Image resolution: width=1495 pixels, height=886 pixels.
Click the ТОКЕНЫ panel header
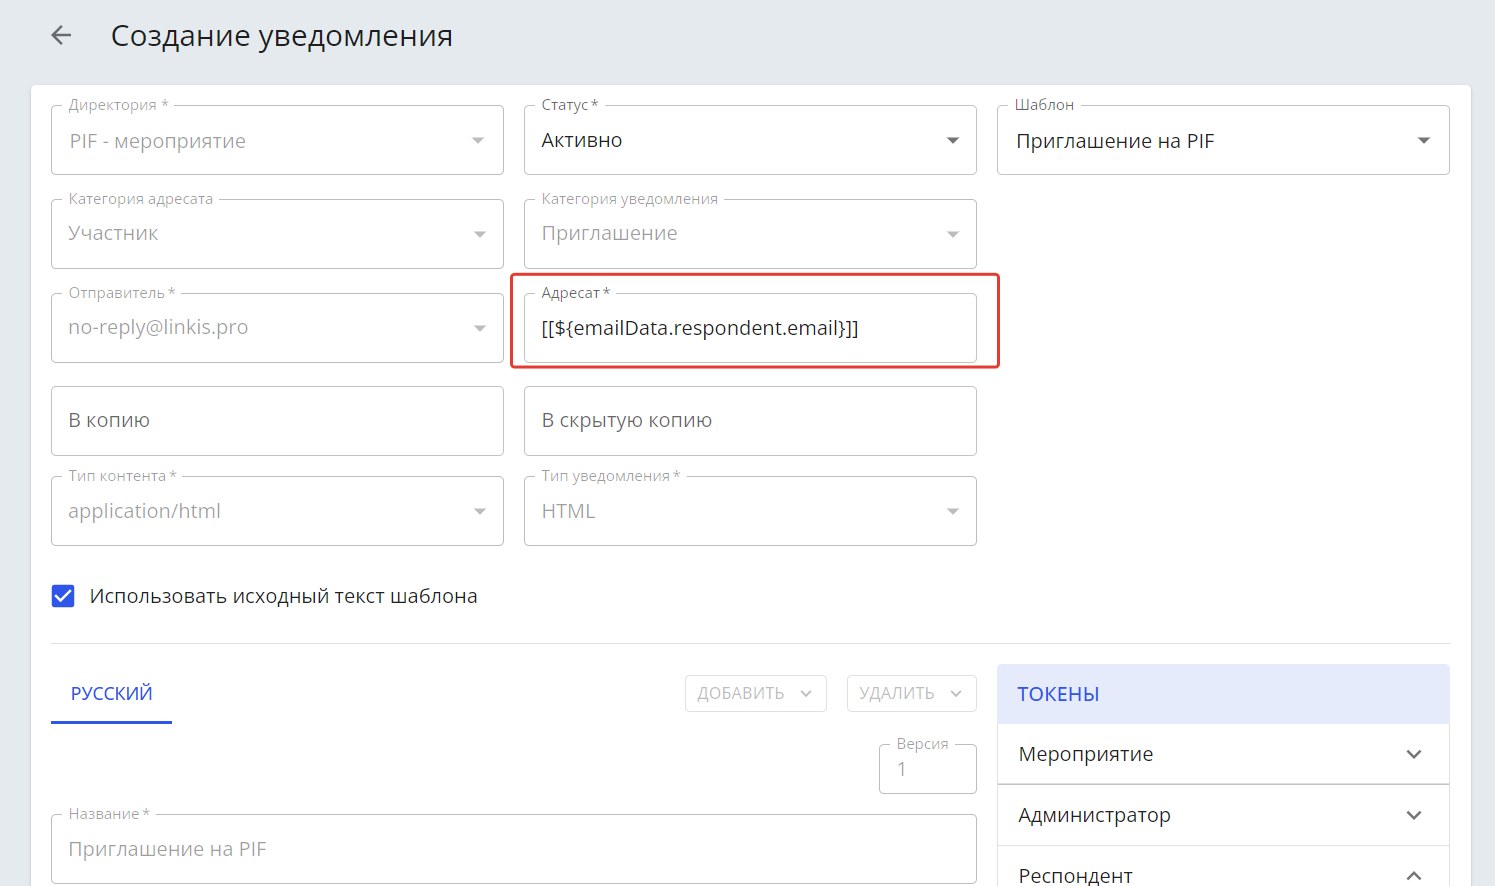1223,694
